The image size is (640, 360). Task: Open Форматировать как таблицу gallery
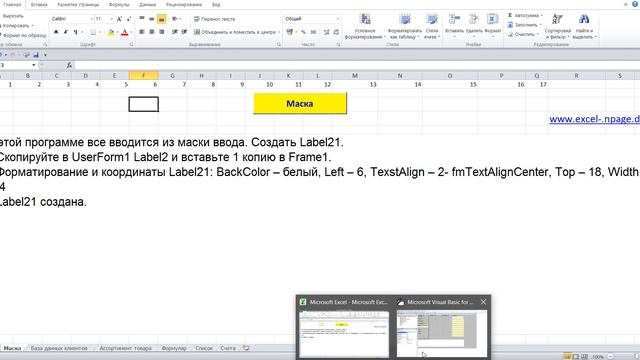point(404,26)
